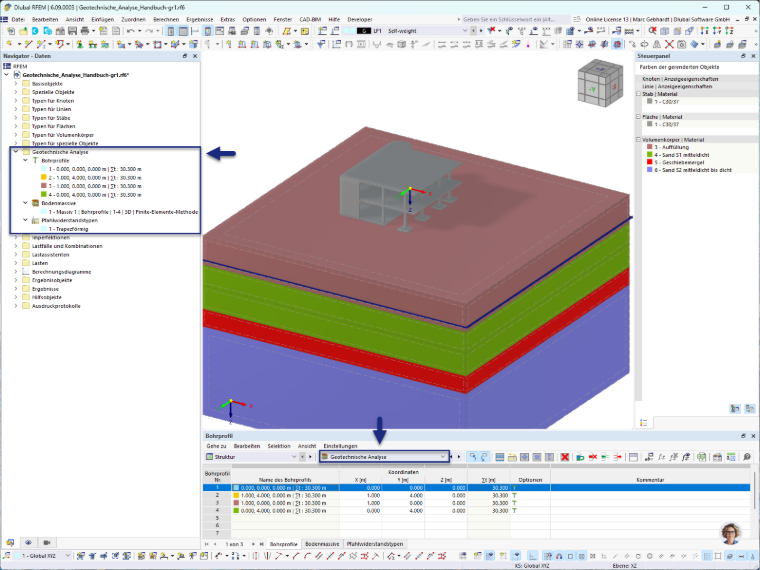Viewport: 760px width, 570px height.
Task: Click the navigator camera views icon at bottom
Action: (47, 542)
